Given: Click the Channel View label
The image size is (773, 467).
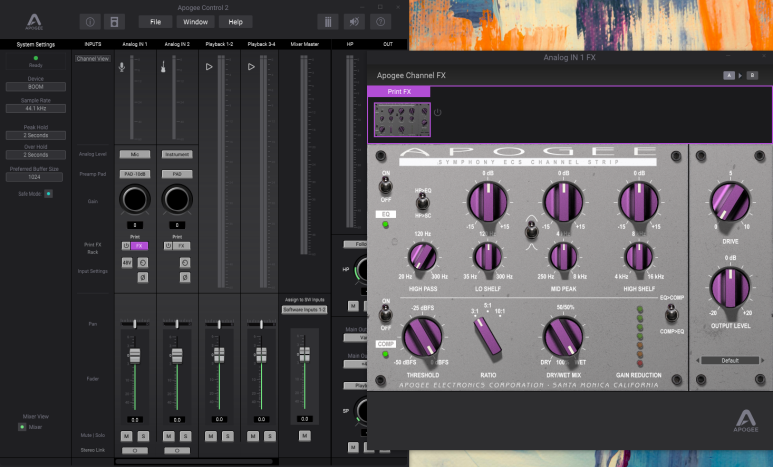Looking at the screenshot, I should [93, 59].
